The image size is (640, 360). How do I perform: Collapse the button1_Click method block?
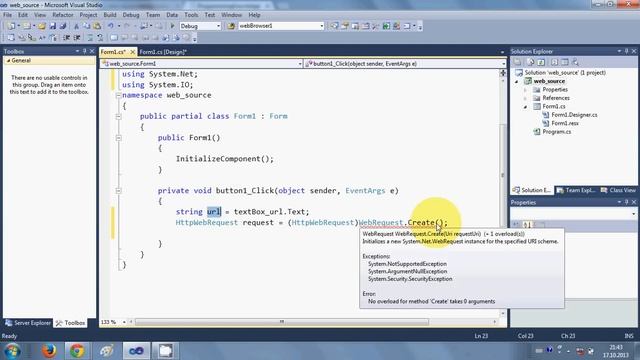(118, 191)
